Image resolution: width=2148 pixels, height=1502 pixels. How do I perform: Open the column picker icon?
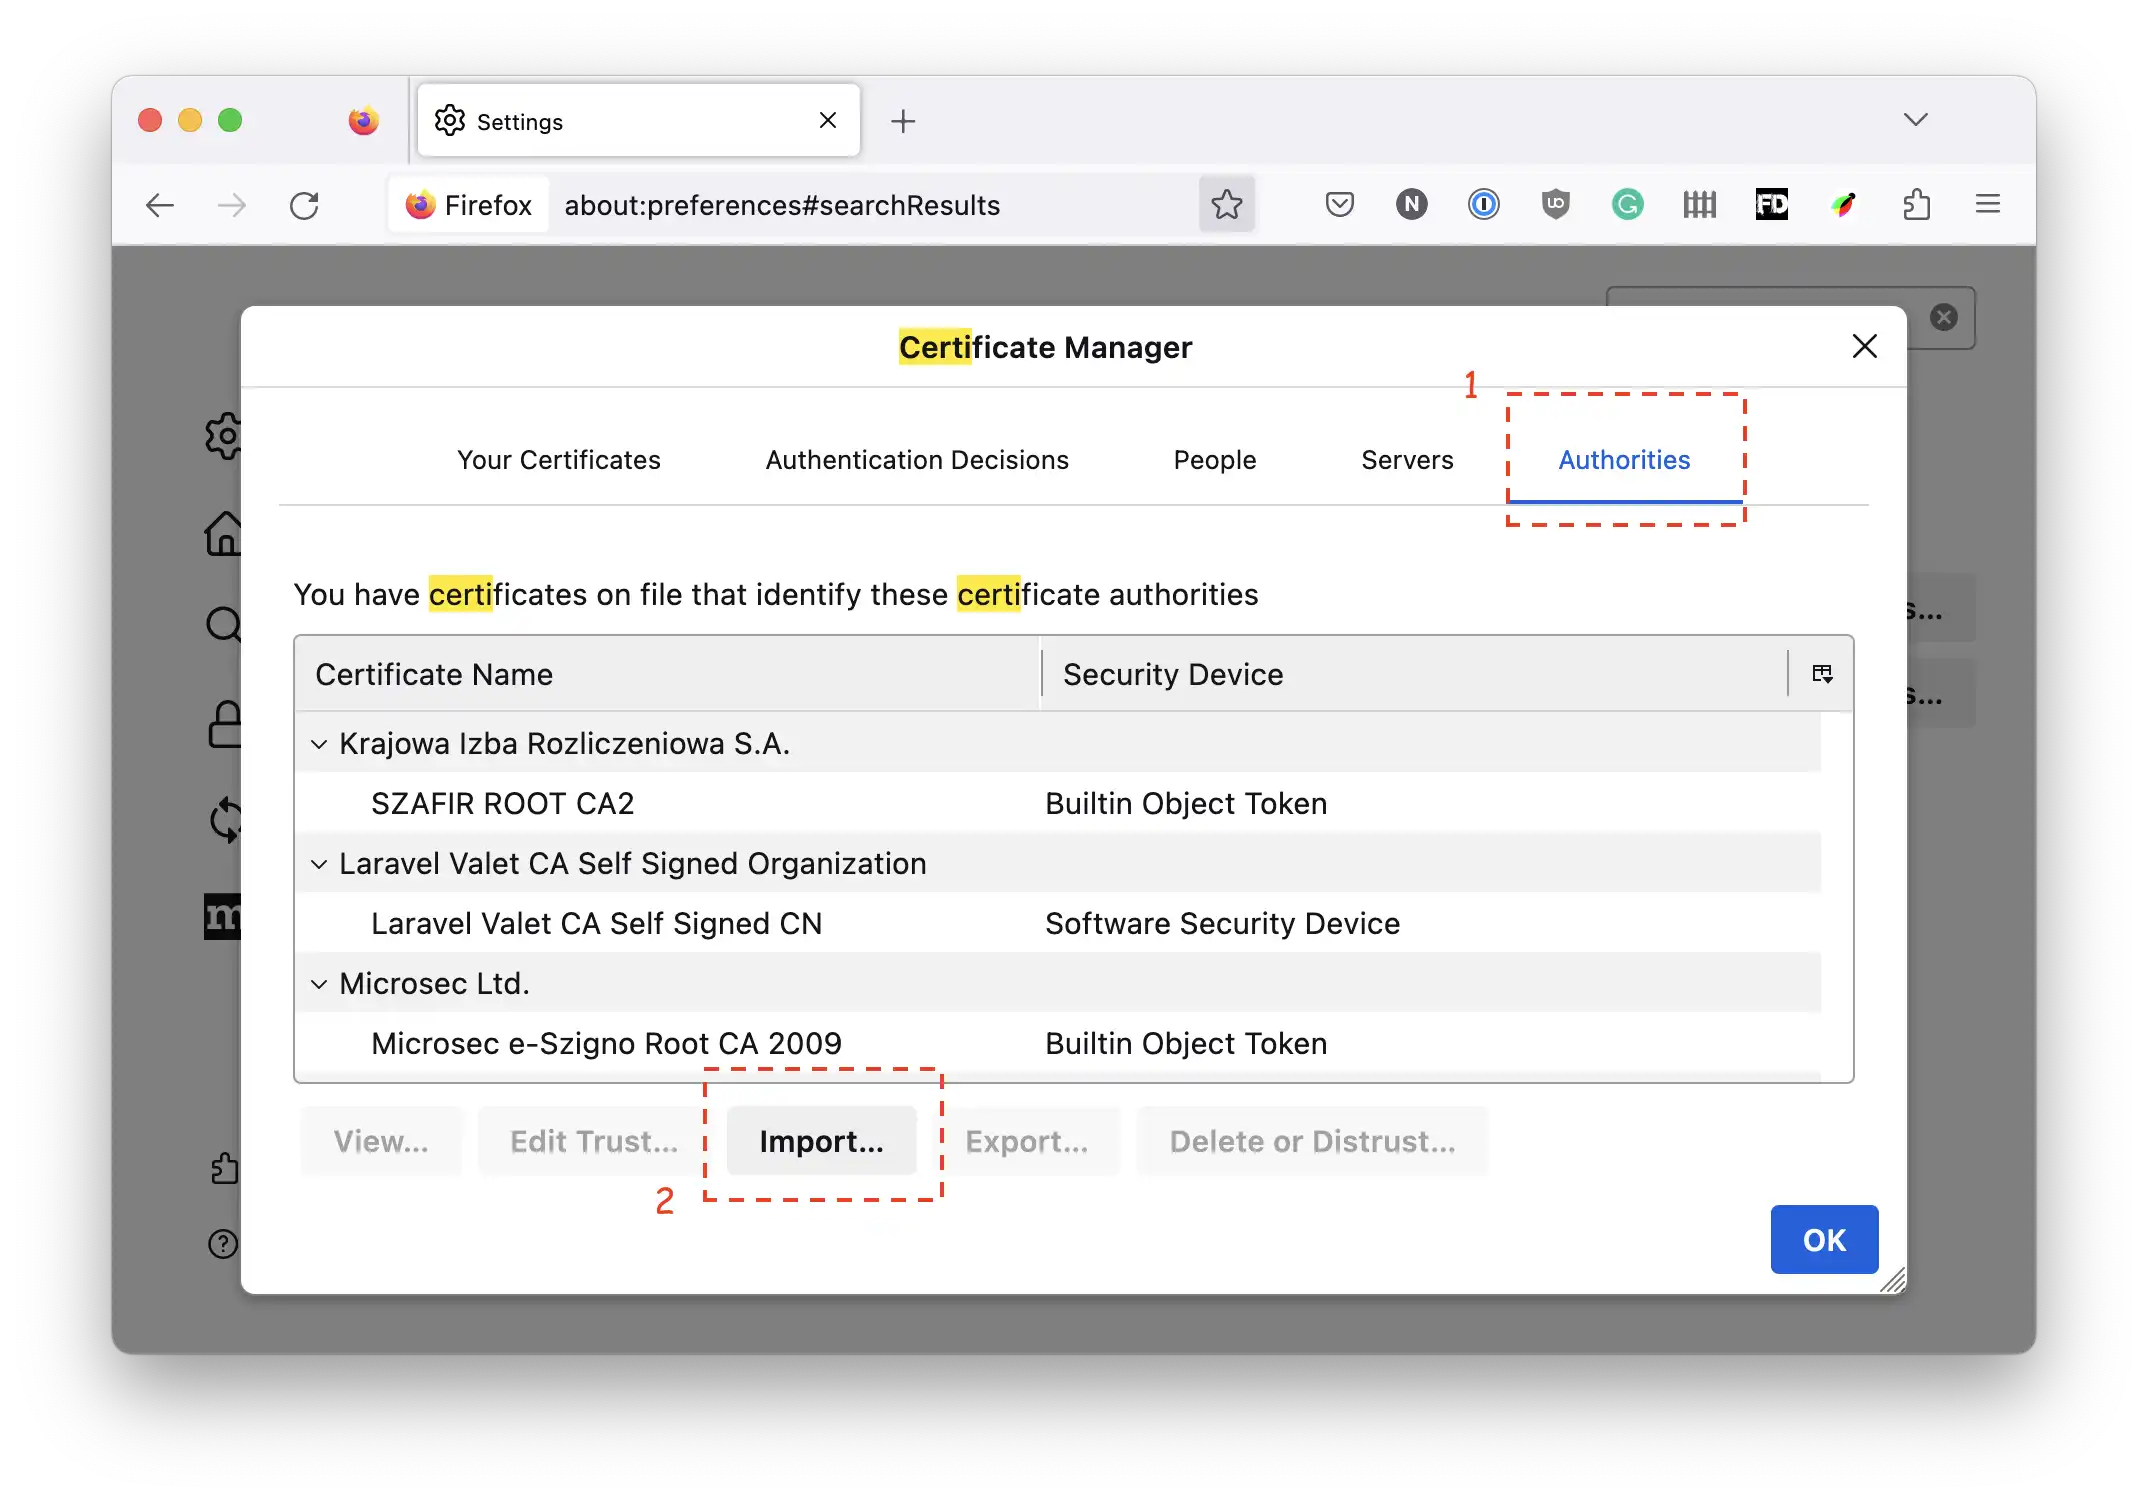tap(1822, 674)
